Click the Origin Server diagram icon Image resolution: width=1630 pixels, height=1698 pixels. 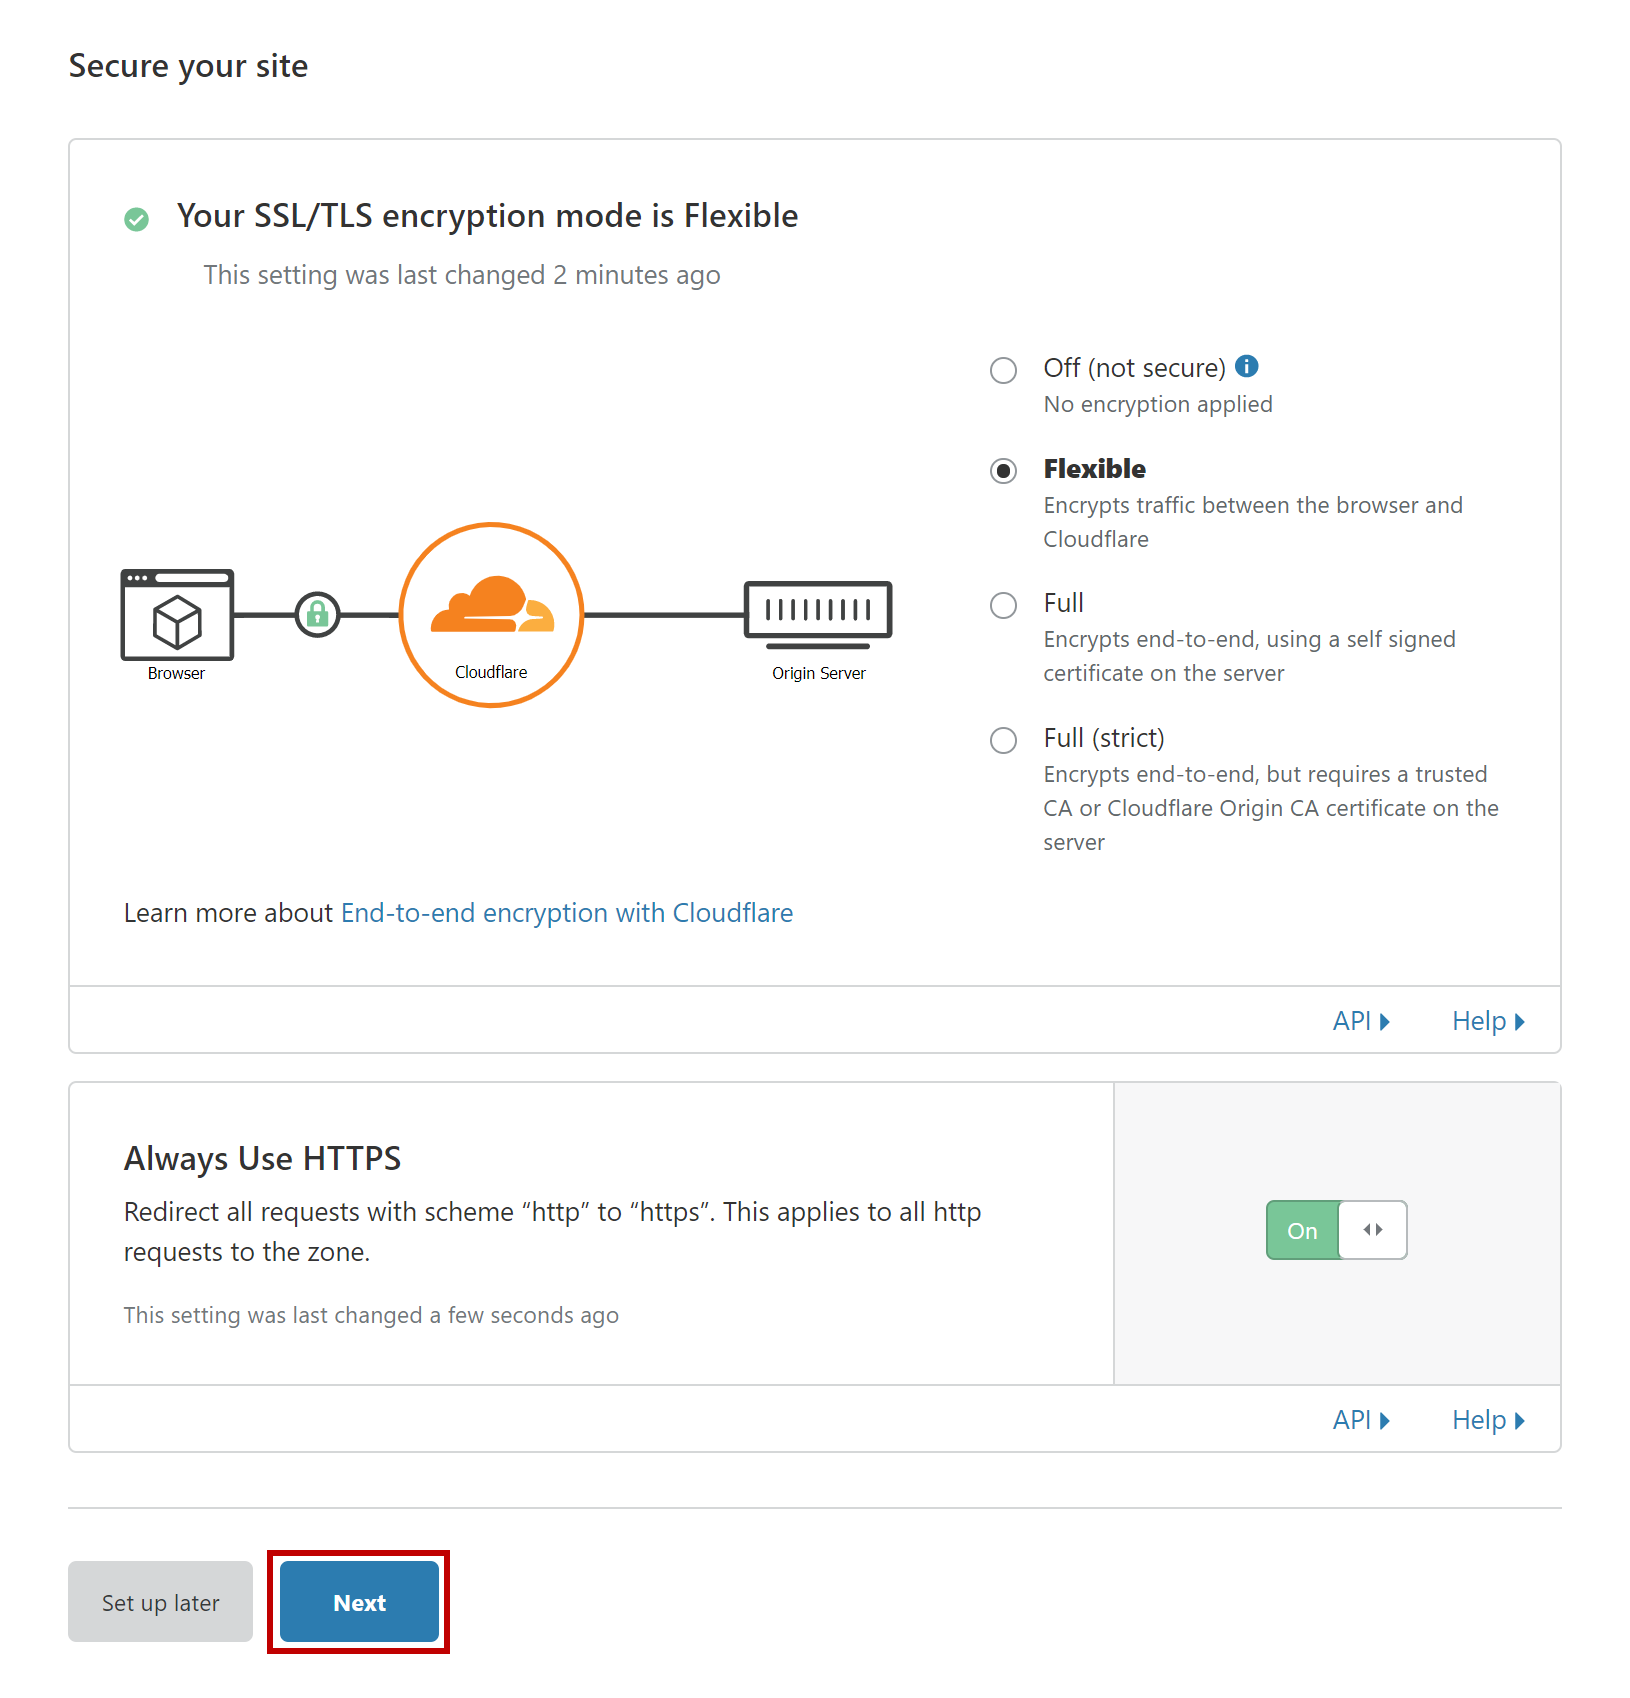click(x=818, y=610)
